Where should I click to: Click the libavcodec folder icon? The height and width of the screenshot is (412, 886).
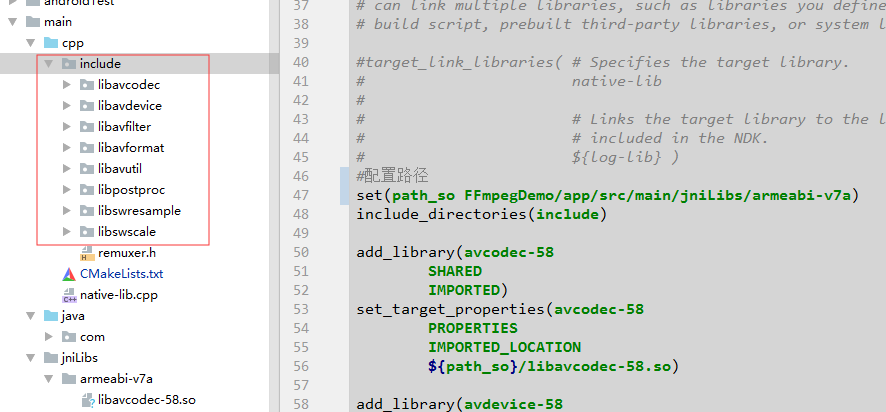[86, 85]
